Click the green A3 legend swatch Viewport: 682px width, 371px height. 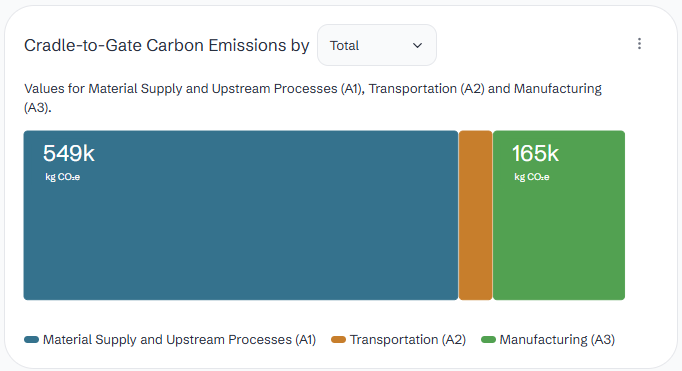click(488, 339)
